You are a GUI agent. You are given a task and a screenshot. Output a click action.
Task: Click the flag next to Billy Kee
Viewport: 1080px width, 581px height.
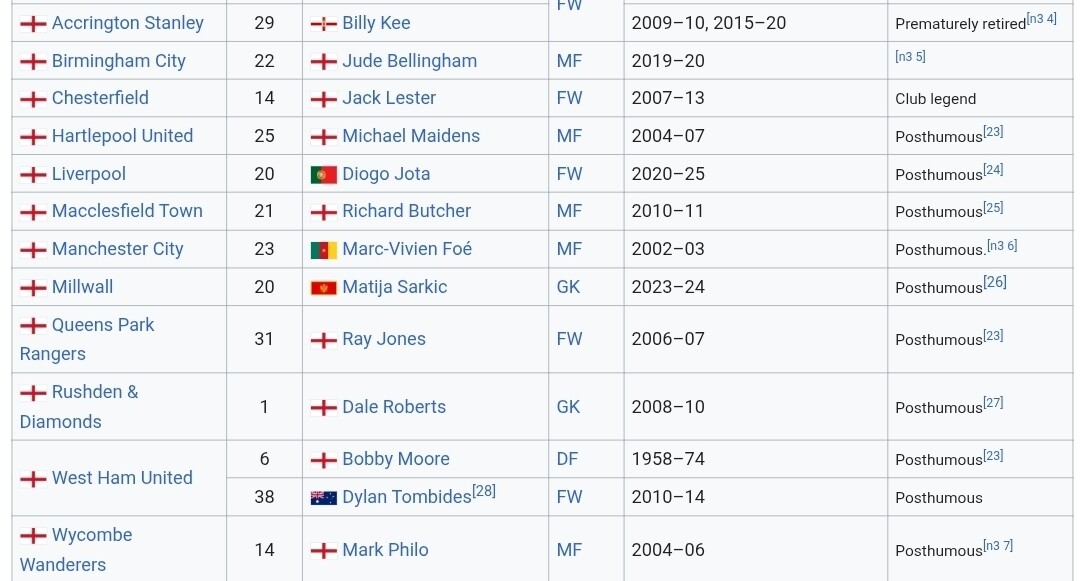click(323, 23)
